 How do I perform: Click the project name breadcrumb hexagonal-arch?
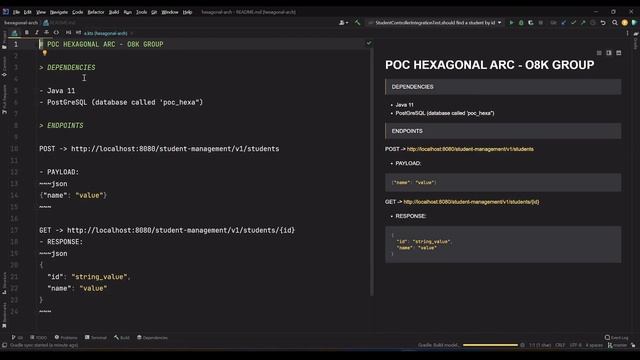(x=20, y=23)
